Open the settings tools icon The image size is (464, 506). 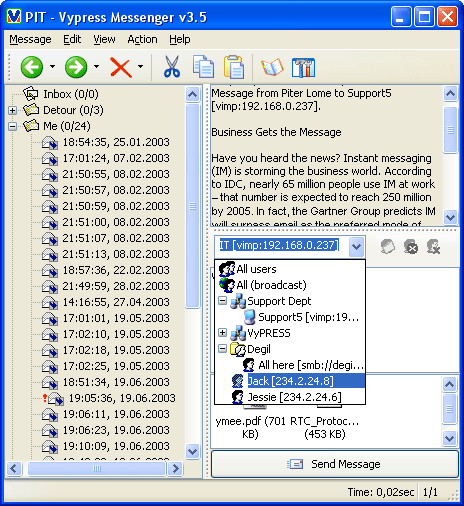pyautogui.click(x=303, y=67)
